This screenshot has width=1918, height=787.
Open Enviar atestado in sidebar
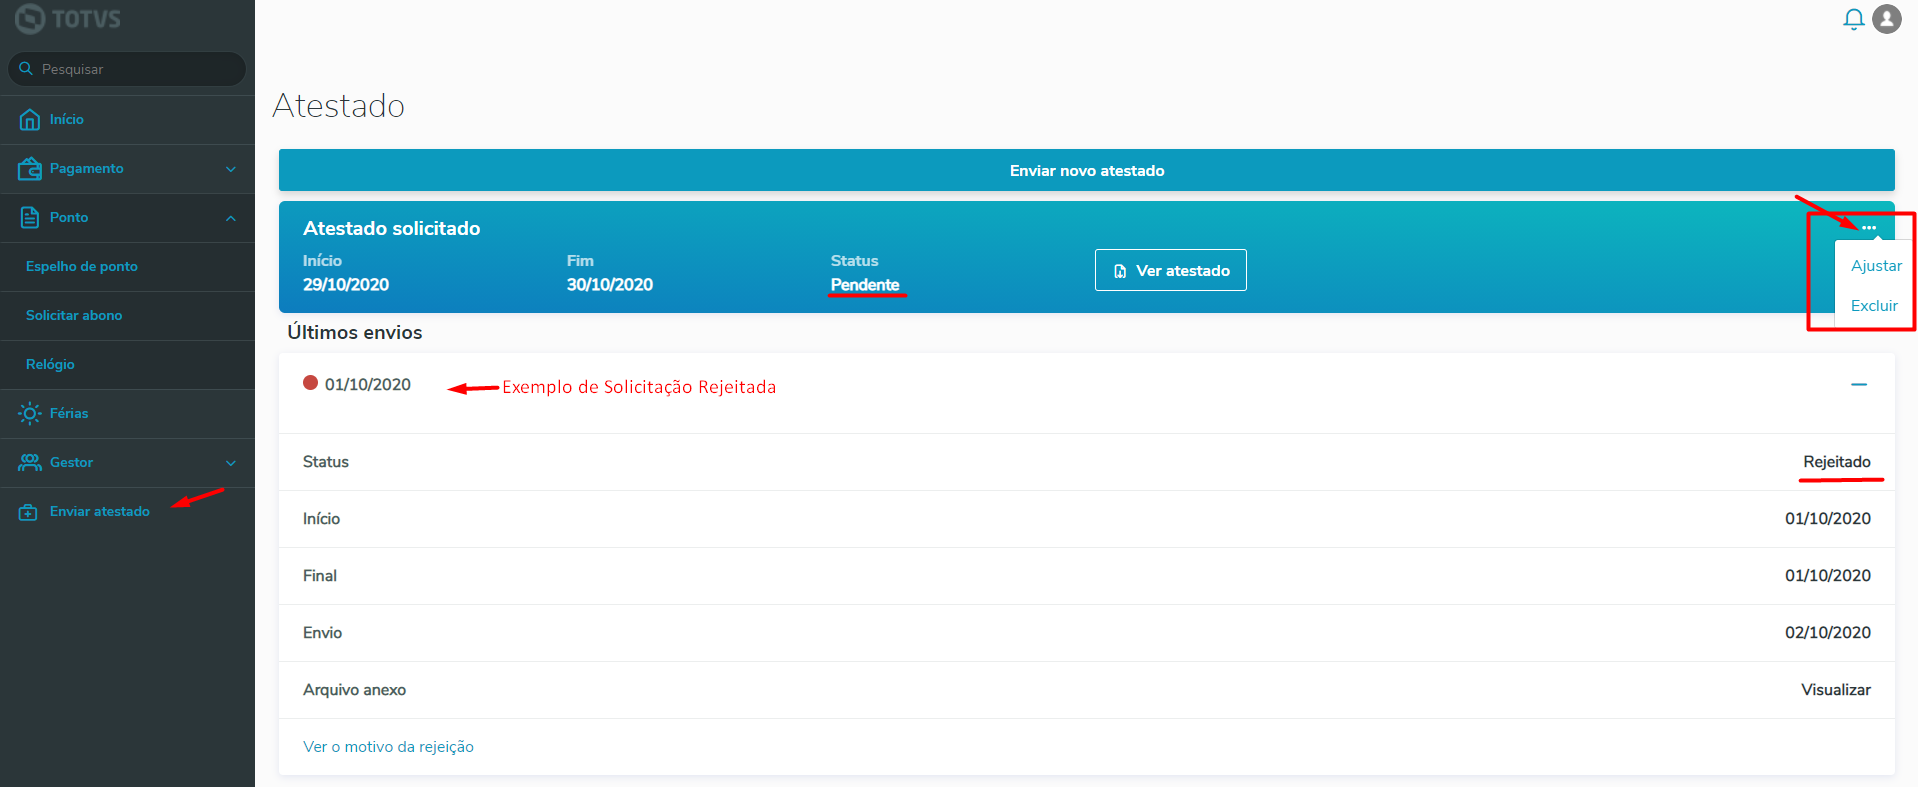100,511
